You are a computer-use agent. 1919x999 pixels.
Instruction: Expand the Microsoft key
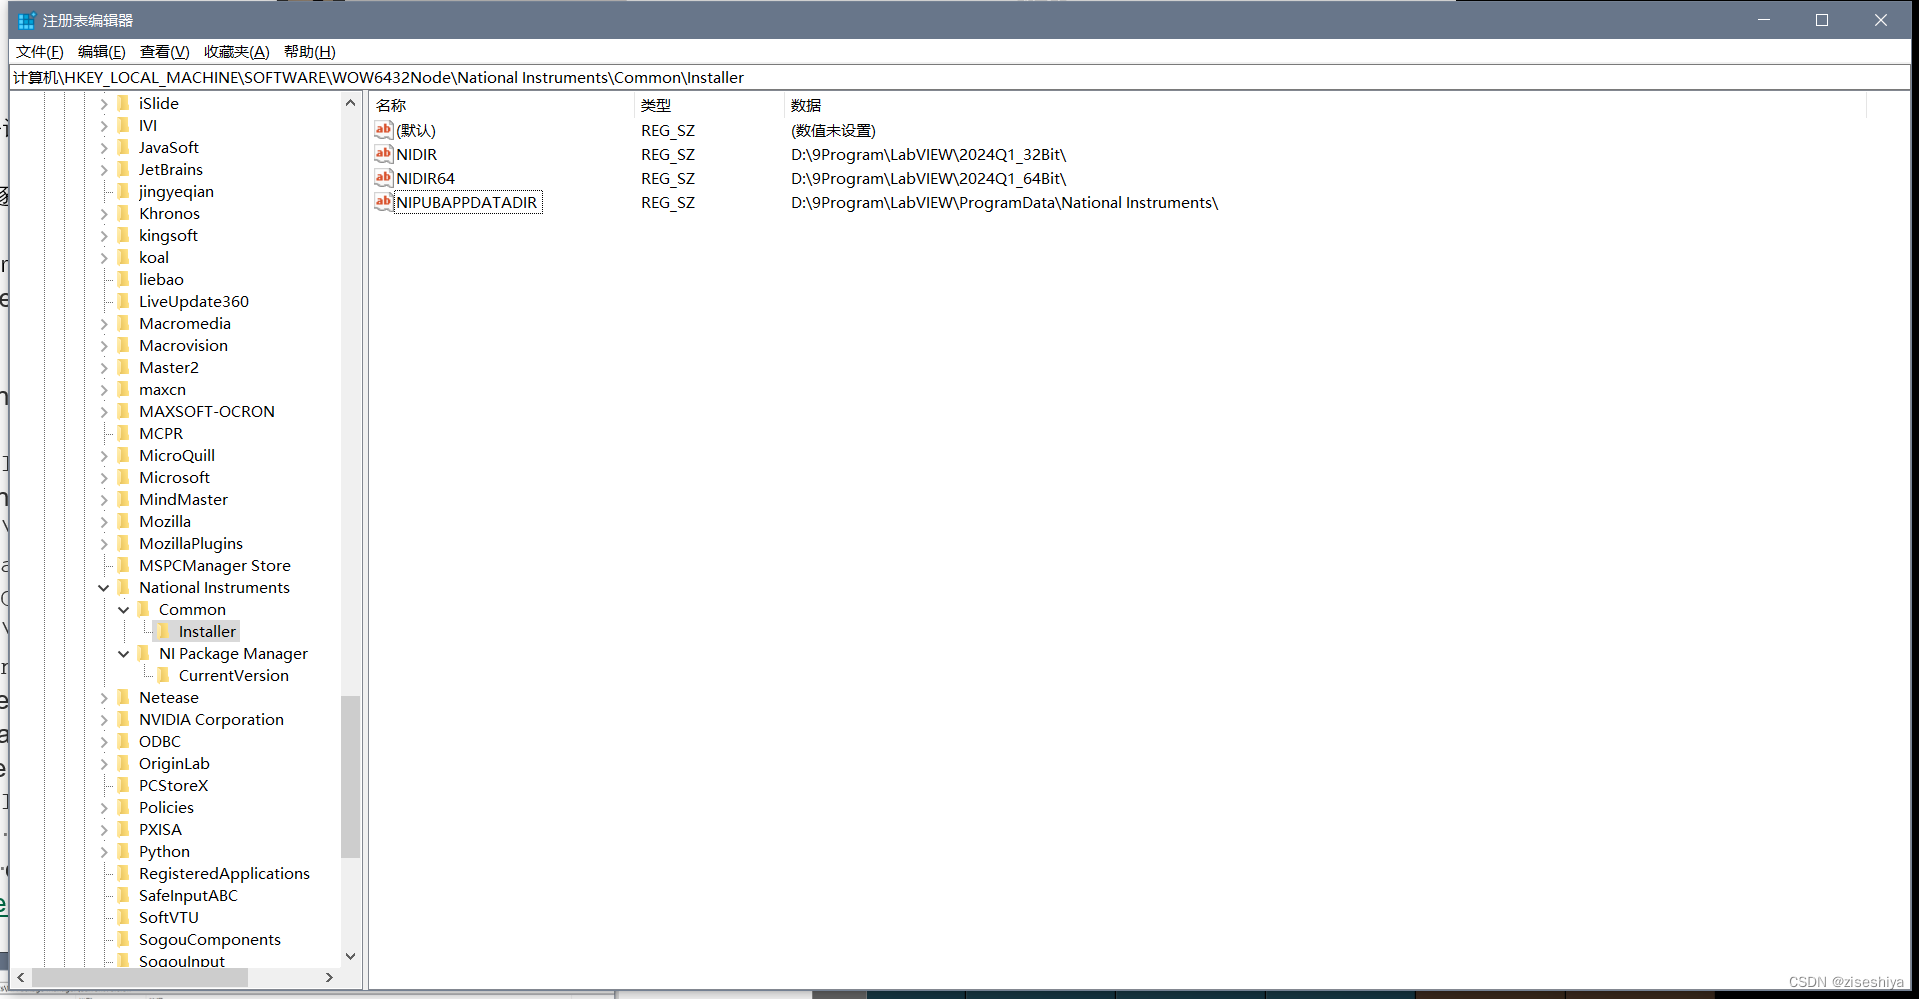click(x=104, y=477)
